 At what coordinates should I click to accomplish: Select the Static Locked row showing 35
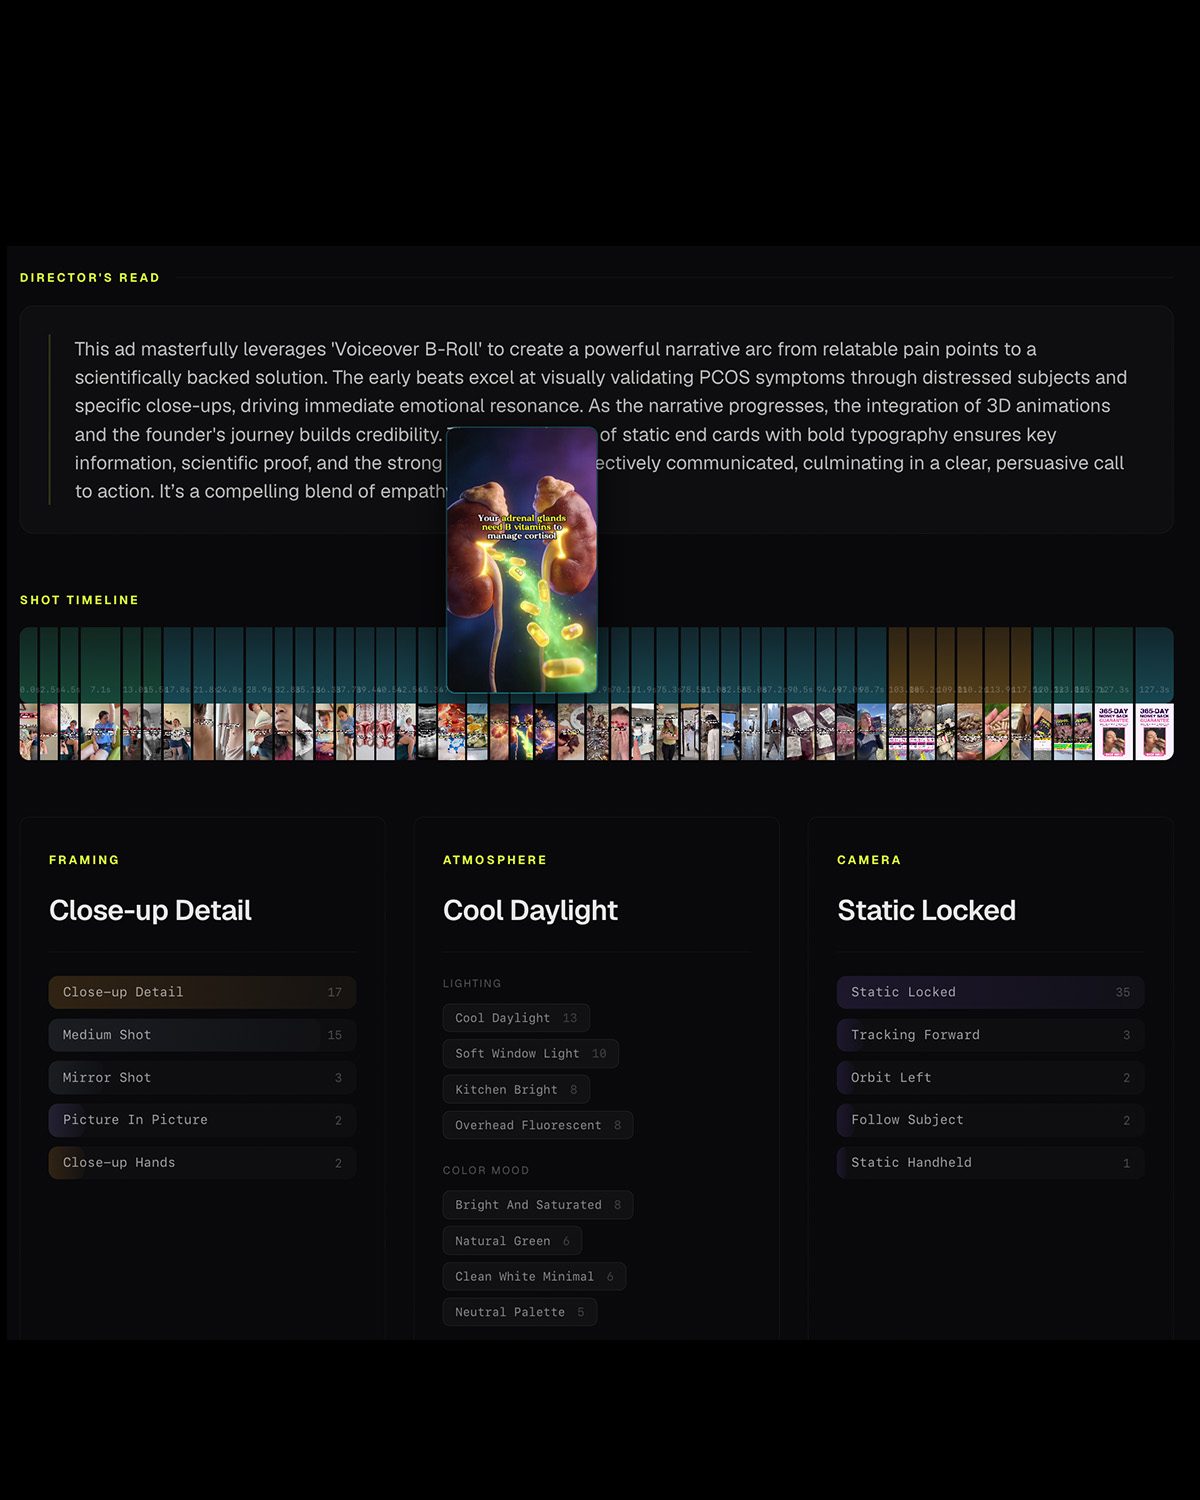point(990,992)
